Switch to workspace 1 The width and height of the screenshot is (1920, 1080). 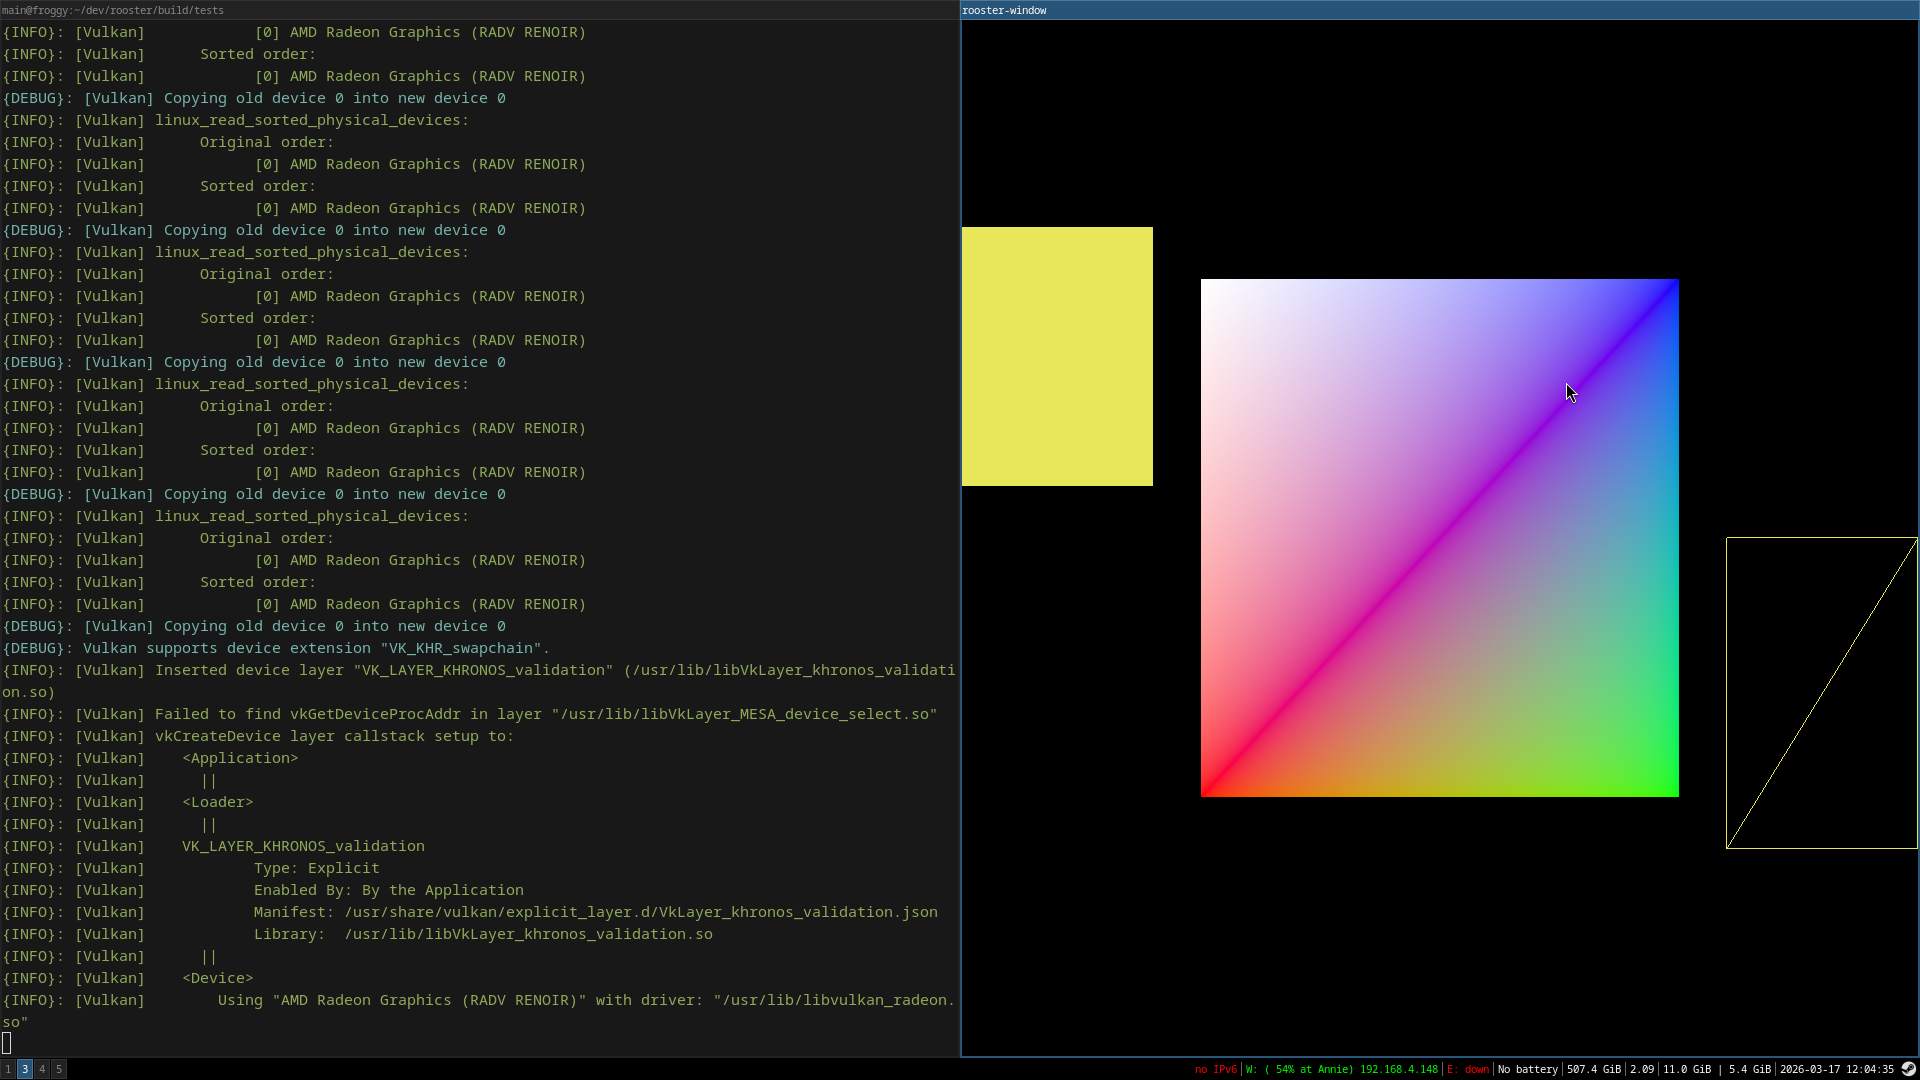click(8, 1069)
